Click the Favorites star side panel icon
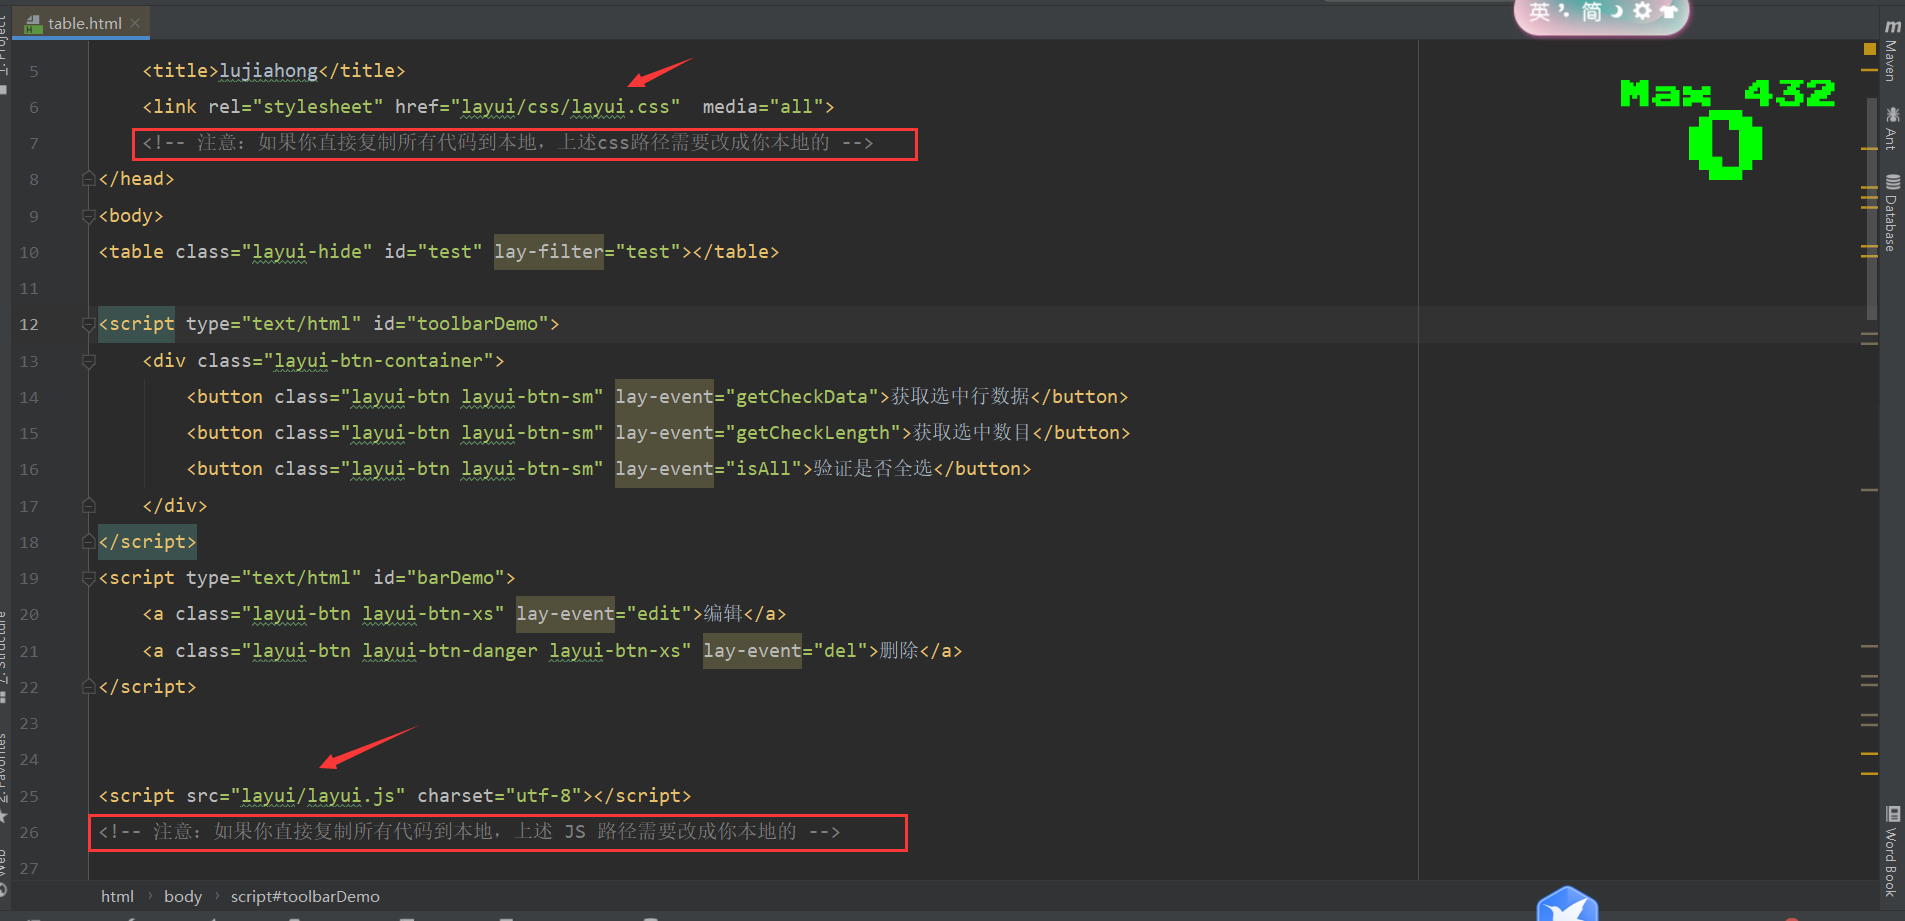The image size is (1905, 921). click(4, 818)
